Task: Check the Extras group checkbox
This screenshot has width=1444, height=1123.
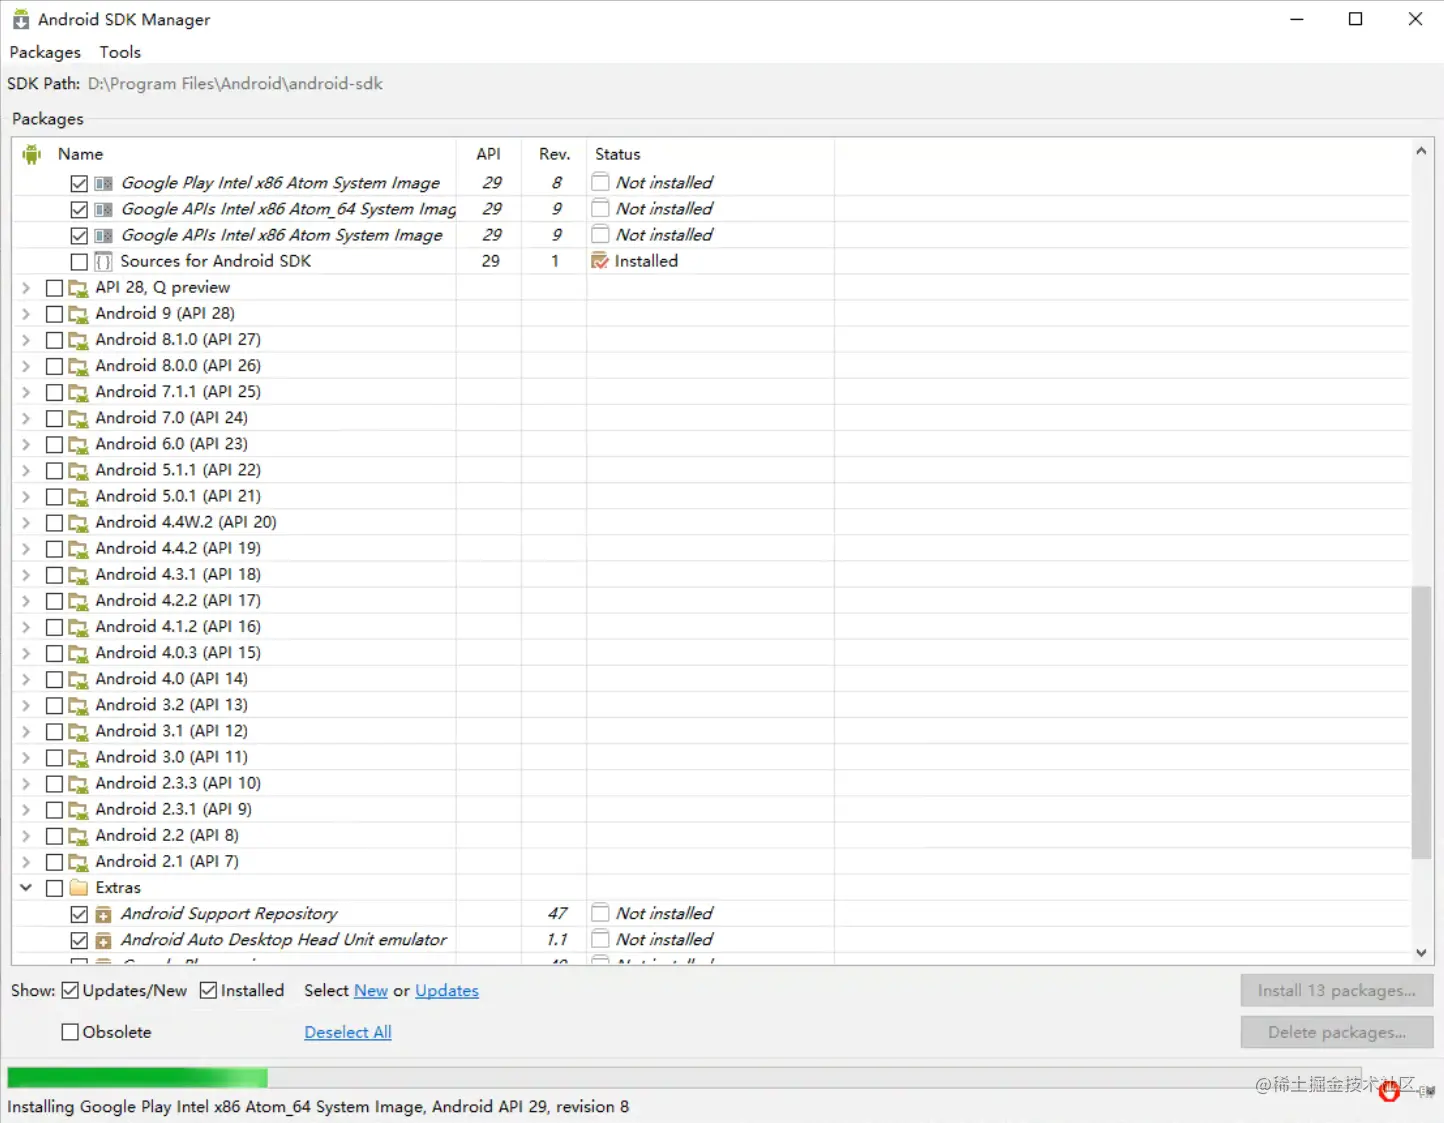Action: [x=54, y=888]
